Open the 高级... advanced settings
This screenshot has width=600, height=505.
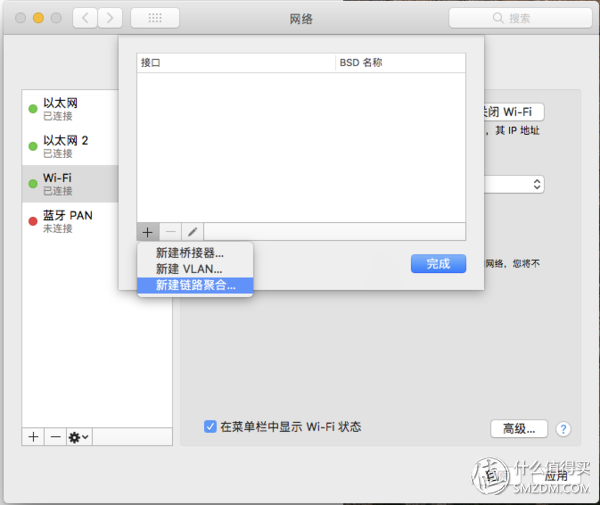[x=519, y=429]
